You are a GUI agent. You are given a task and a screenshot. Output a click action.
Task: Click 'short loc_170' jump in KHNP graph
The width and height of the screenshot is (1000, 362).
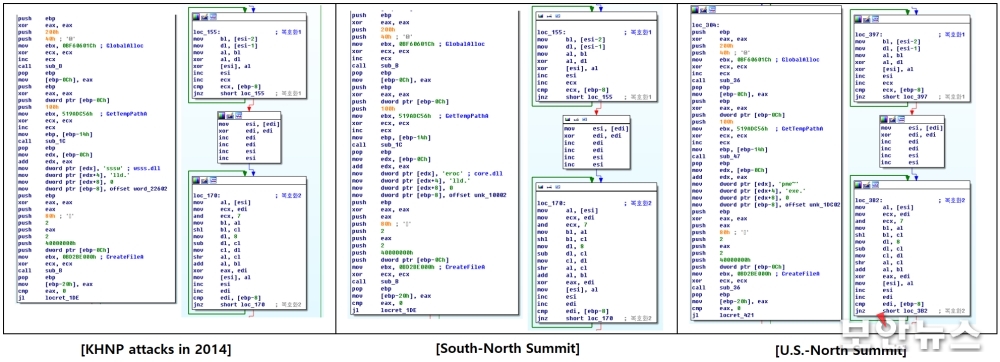point(242,305)
